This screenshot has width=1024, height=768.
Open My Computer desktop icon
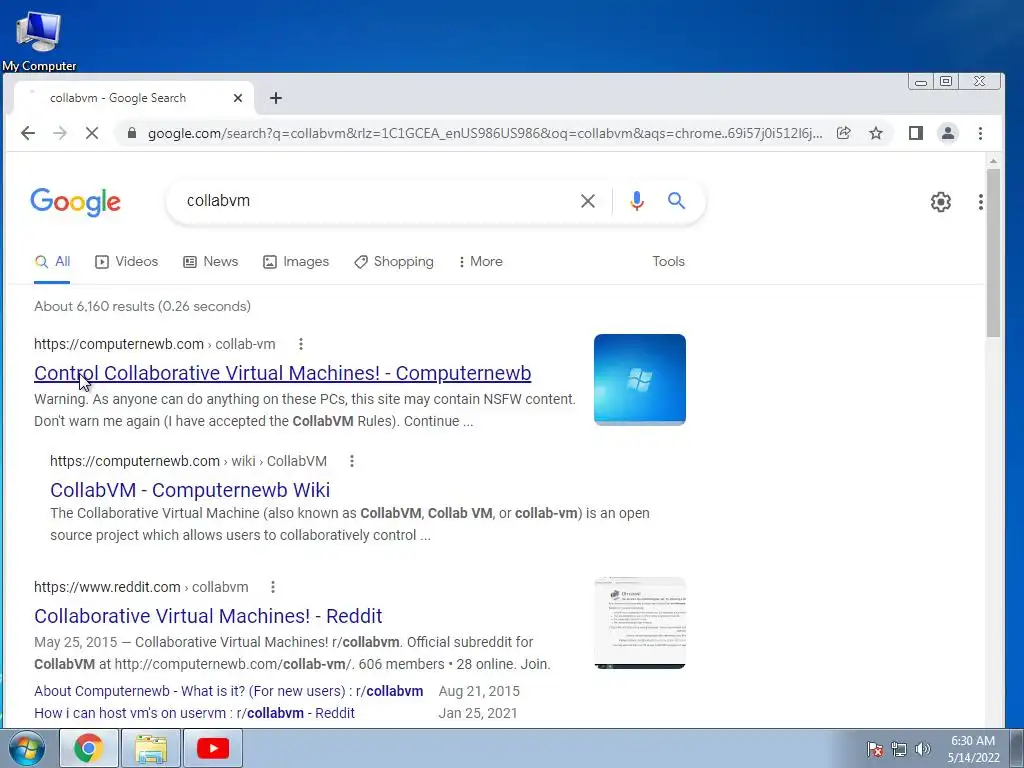pos(39,40)
